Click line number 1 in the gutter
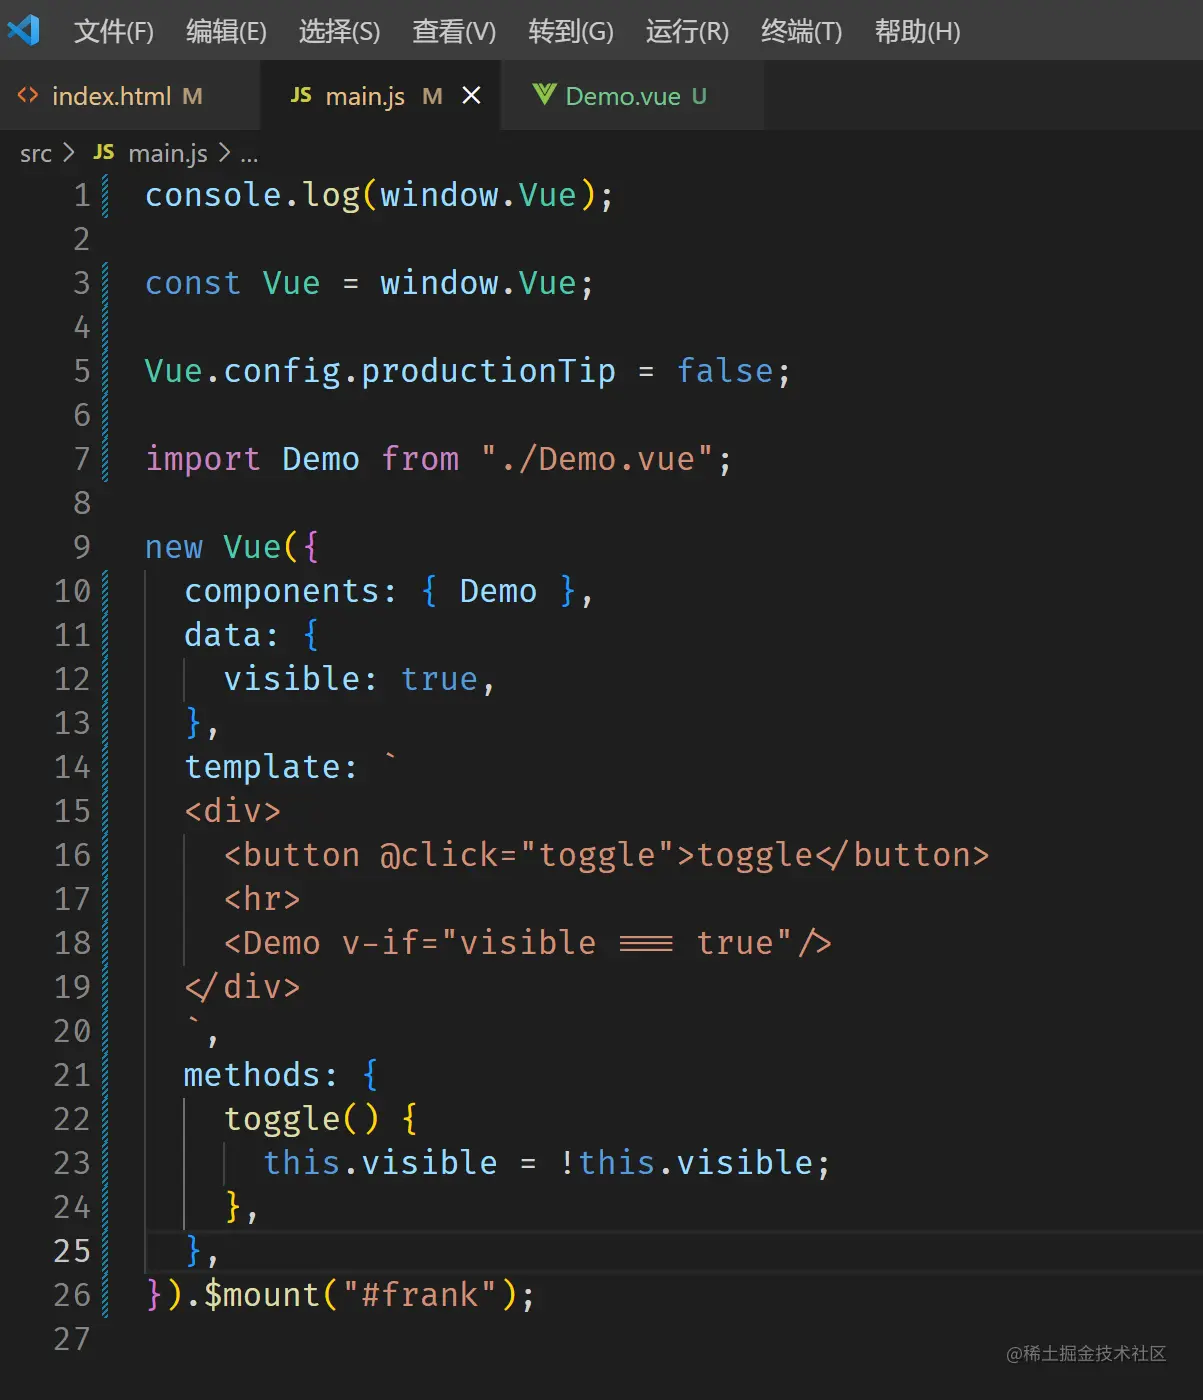 [x=82, y=195]
